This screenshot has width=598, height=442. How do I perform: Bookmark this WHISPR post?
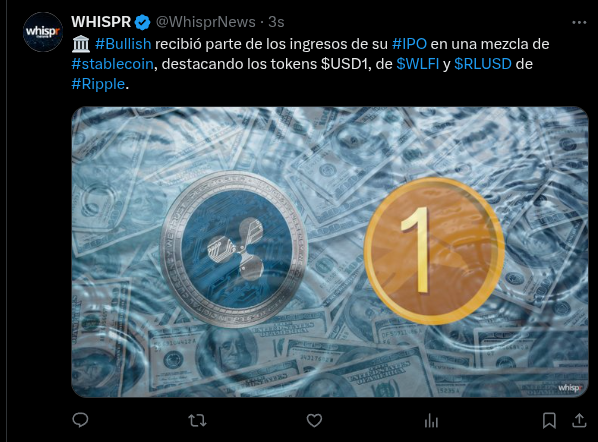point(549,421)
